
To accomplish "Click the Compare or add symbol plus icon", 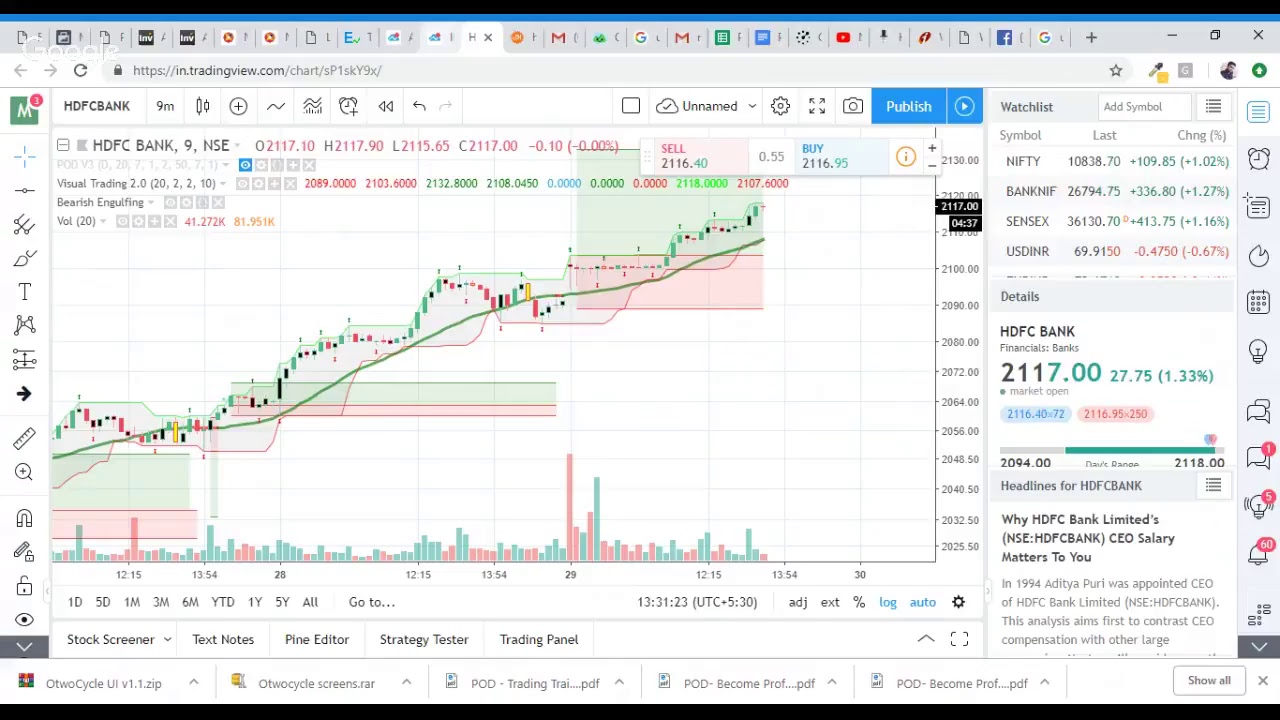I will (238, 106).
